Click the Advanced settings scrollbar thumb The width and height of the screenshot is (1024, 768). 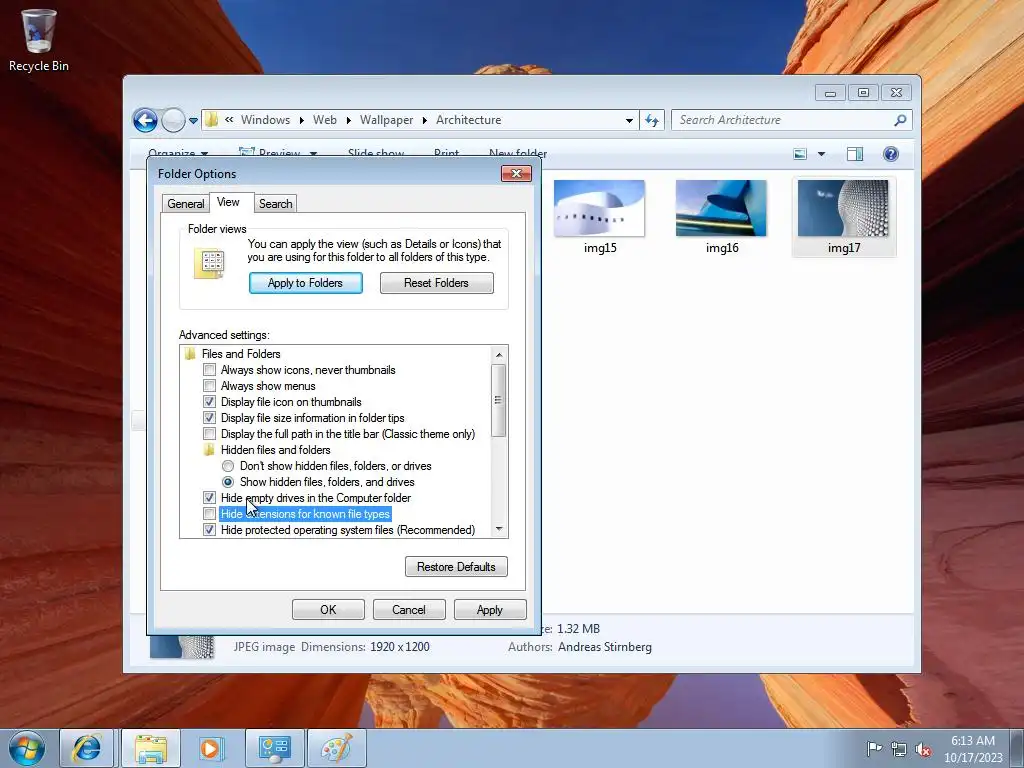point(499,400)
